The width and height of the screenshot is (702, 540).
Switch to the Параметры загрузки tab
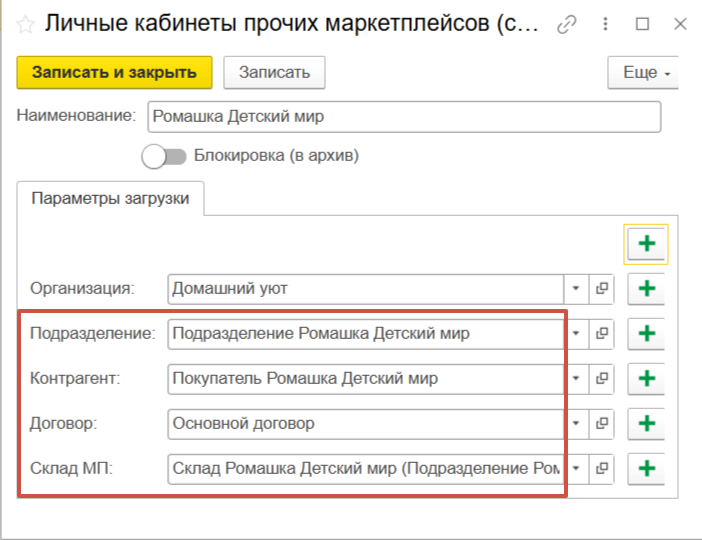click(111, 198)
